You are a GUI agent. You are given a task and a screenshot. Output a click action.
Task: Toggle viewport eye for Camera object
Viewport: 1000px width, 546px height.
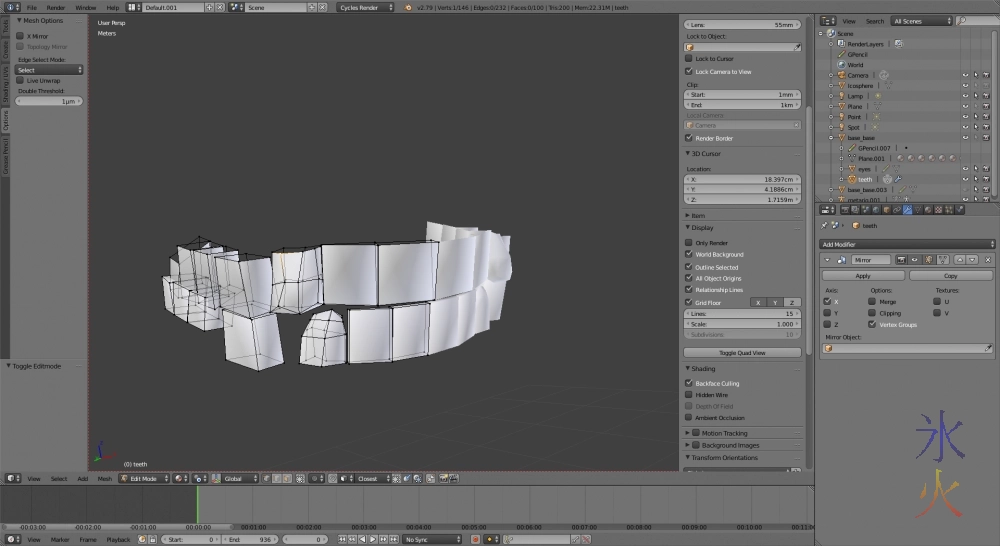point(966,75)
